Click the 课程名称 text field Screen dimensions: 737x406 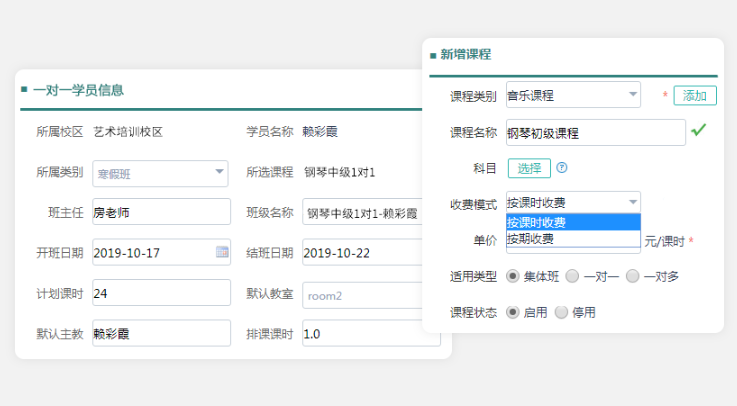click(595, 132)
